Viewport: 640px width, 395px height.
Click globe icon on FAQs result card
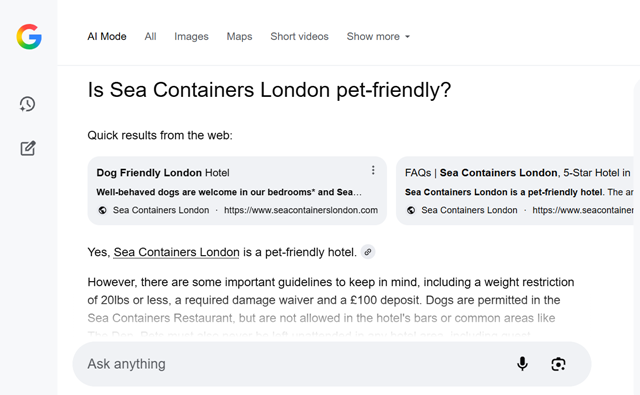pyautogui.click(x=411, y=210)
